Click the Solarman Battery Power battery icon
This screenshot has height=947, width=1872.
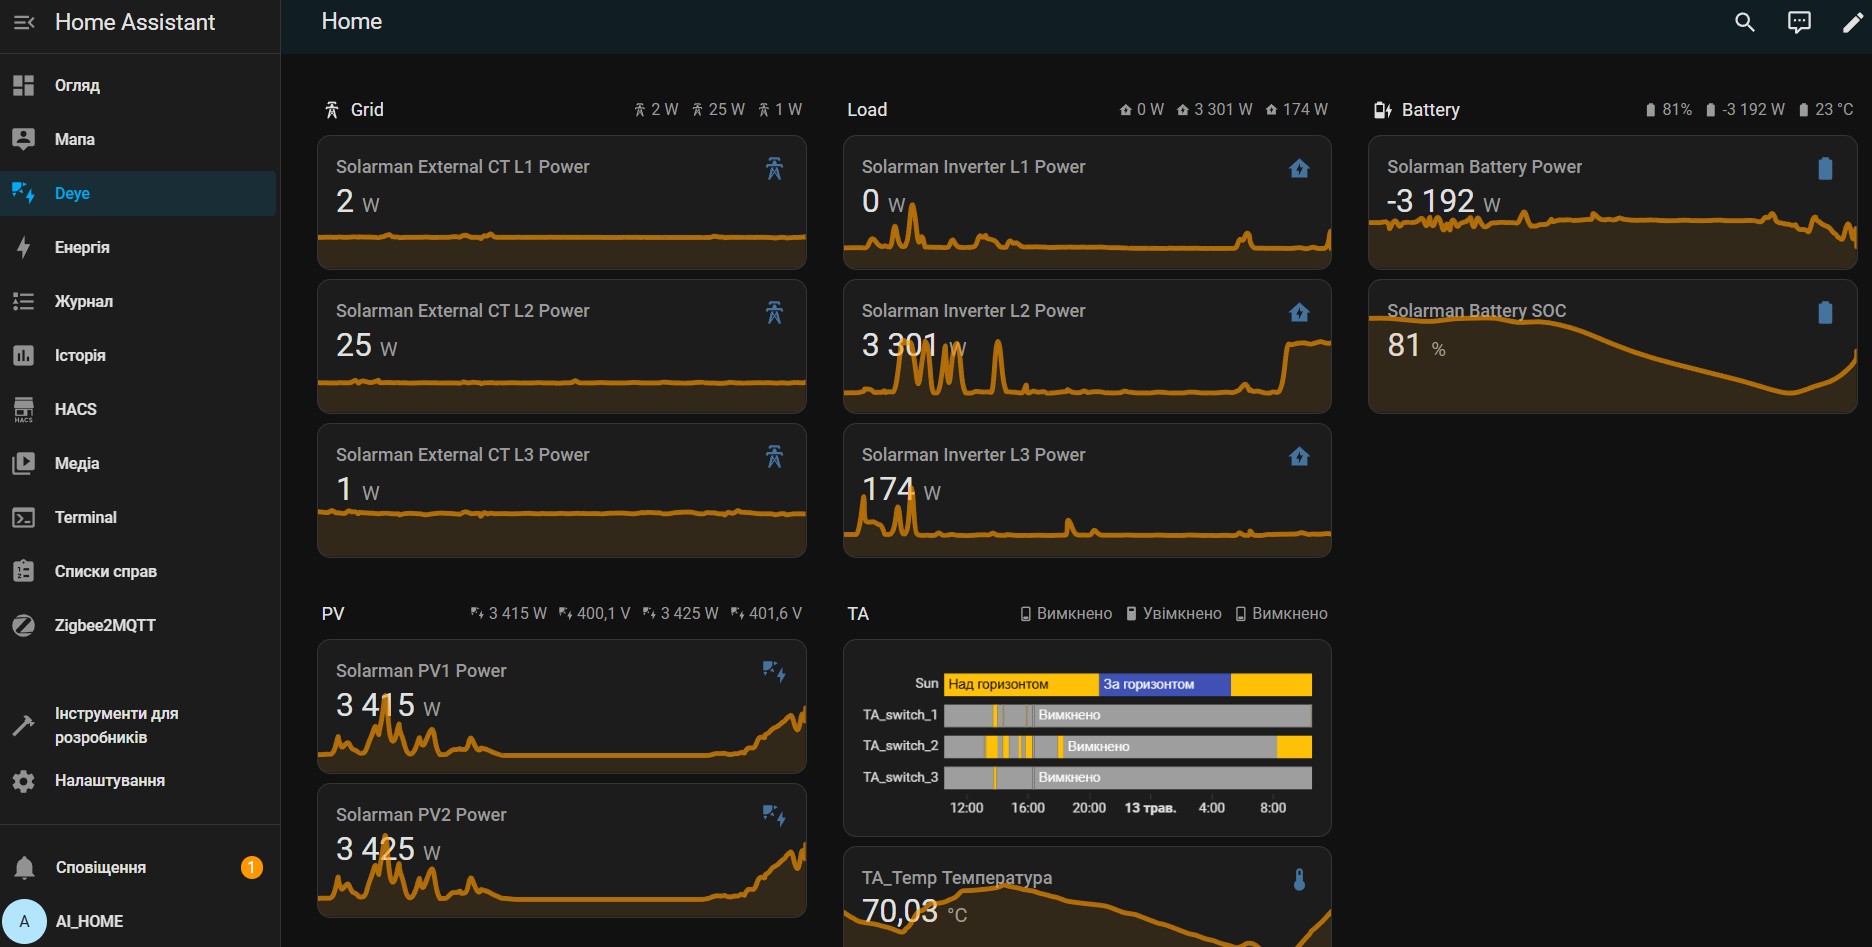pos(1824,169)
